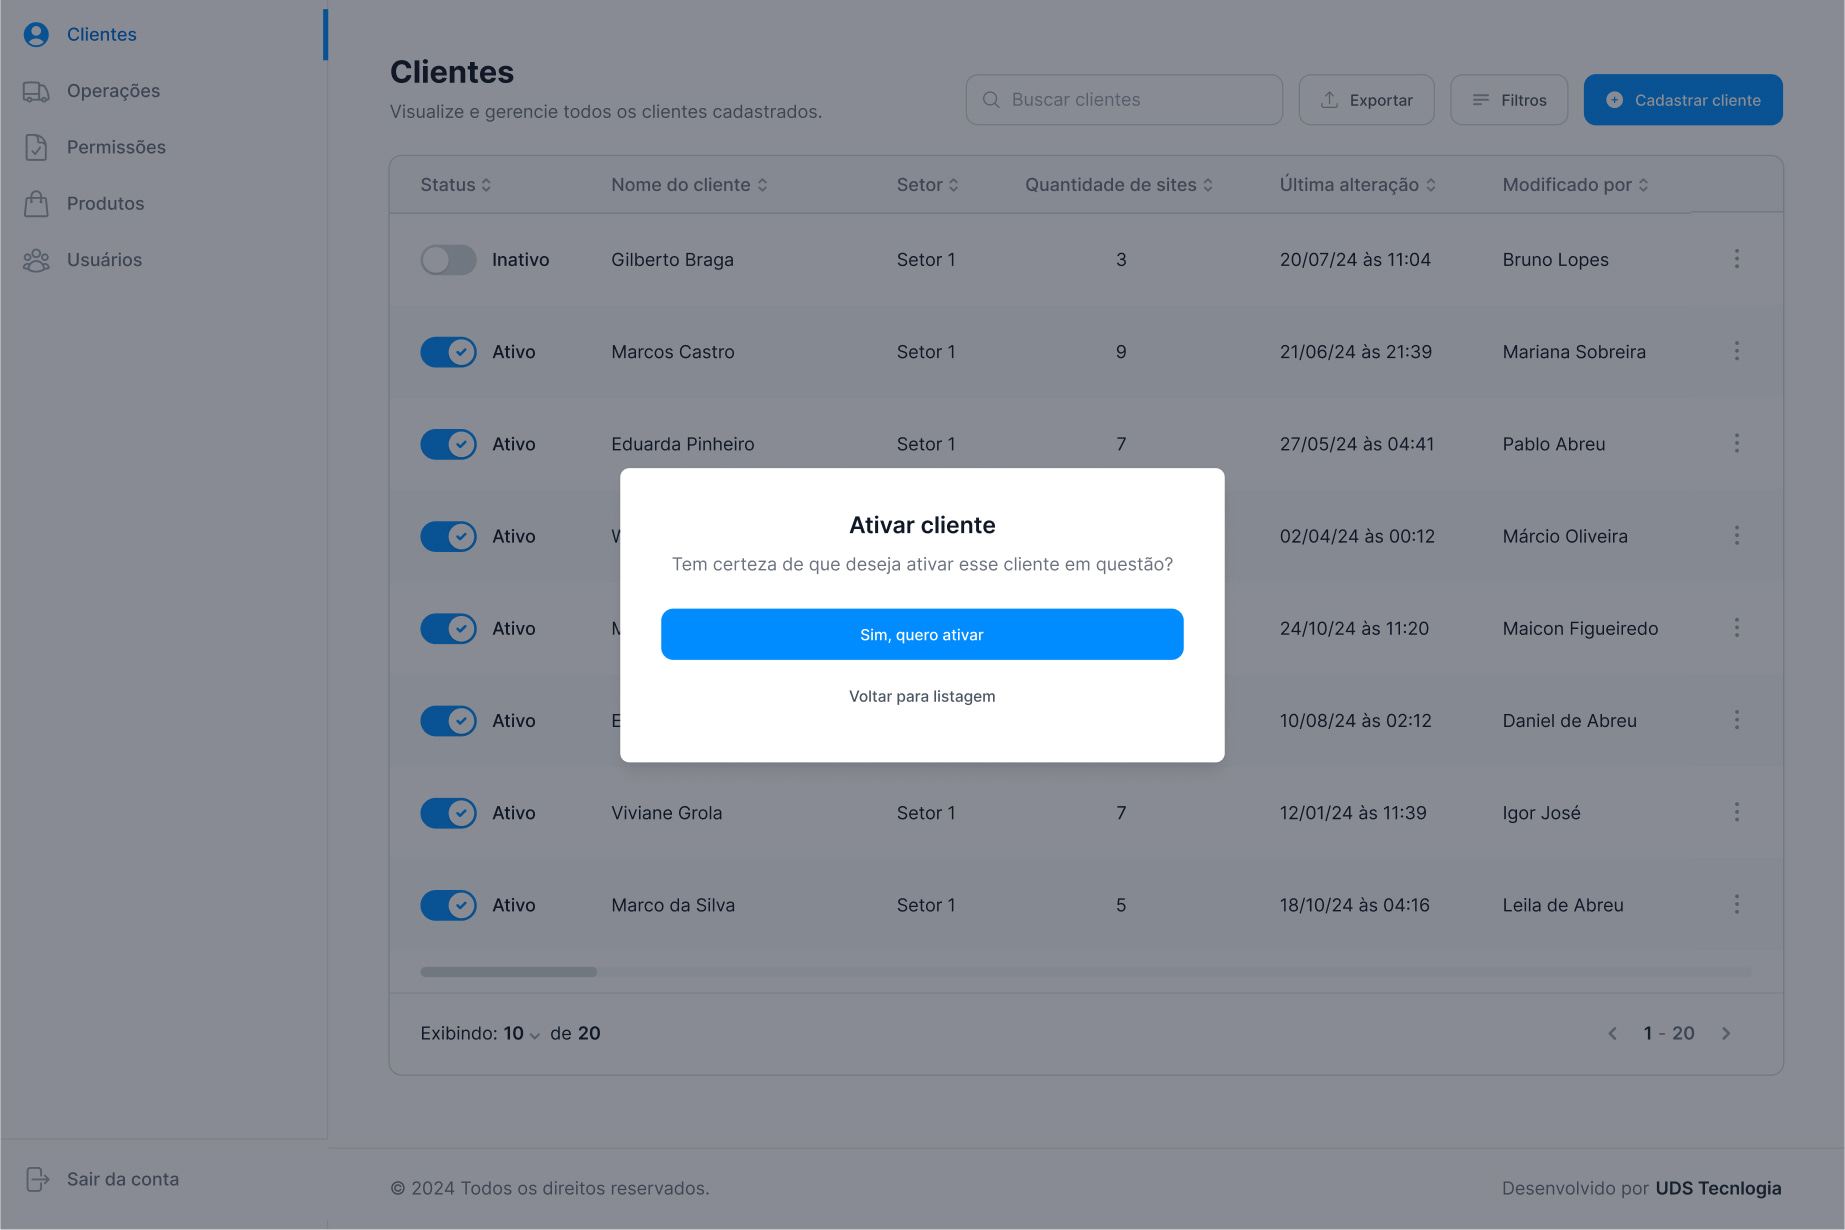
Task: Open row options beside Márcio Oliveira
Action: click(x=1737, y=535)
